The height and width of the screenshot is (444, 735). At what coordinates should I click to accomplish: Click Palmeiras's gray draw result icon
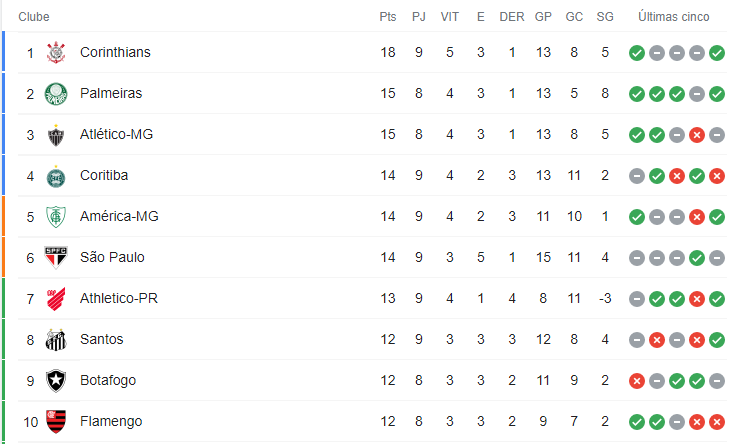tap(697, 94)
